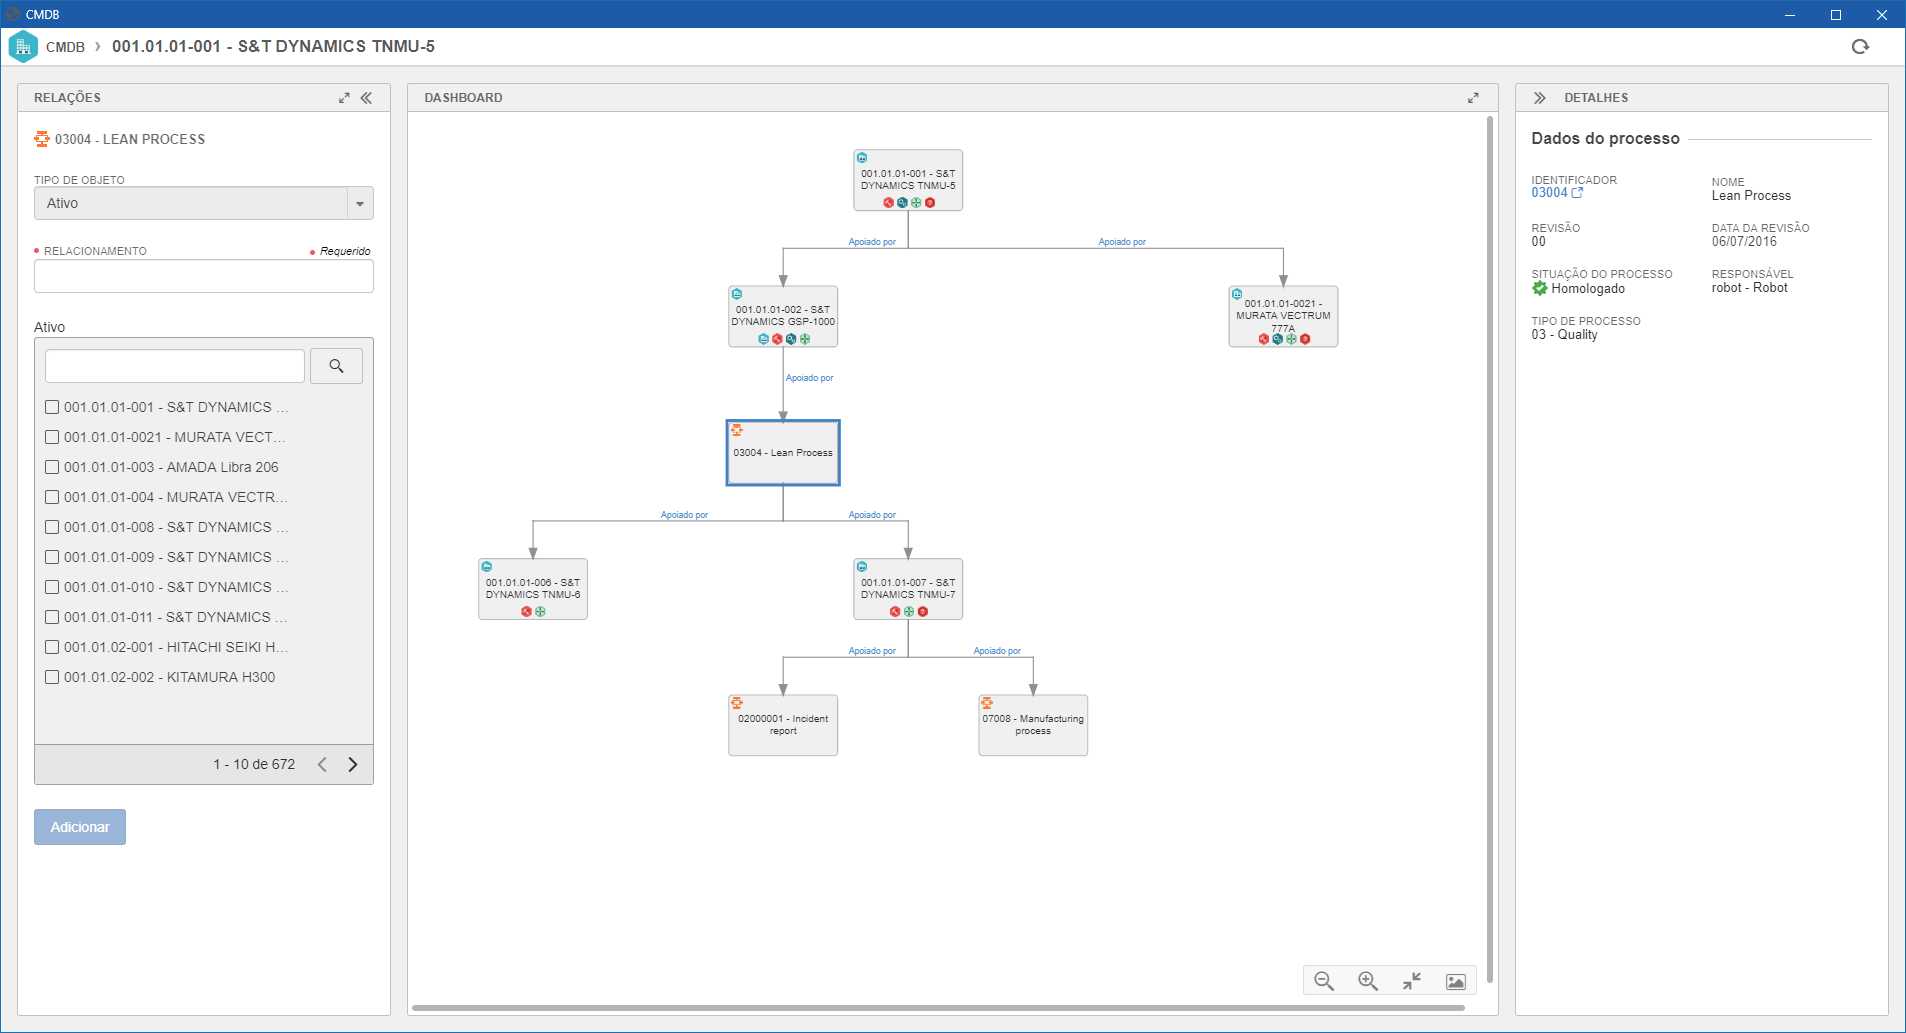Screen dimensions: 1906x1033
Task: Click first red status icon on TNMU-5 node
Action: click(888, 203)
